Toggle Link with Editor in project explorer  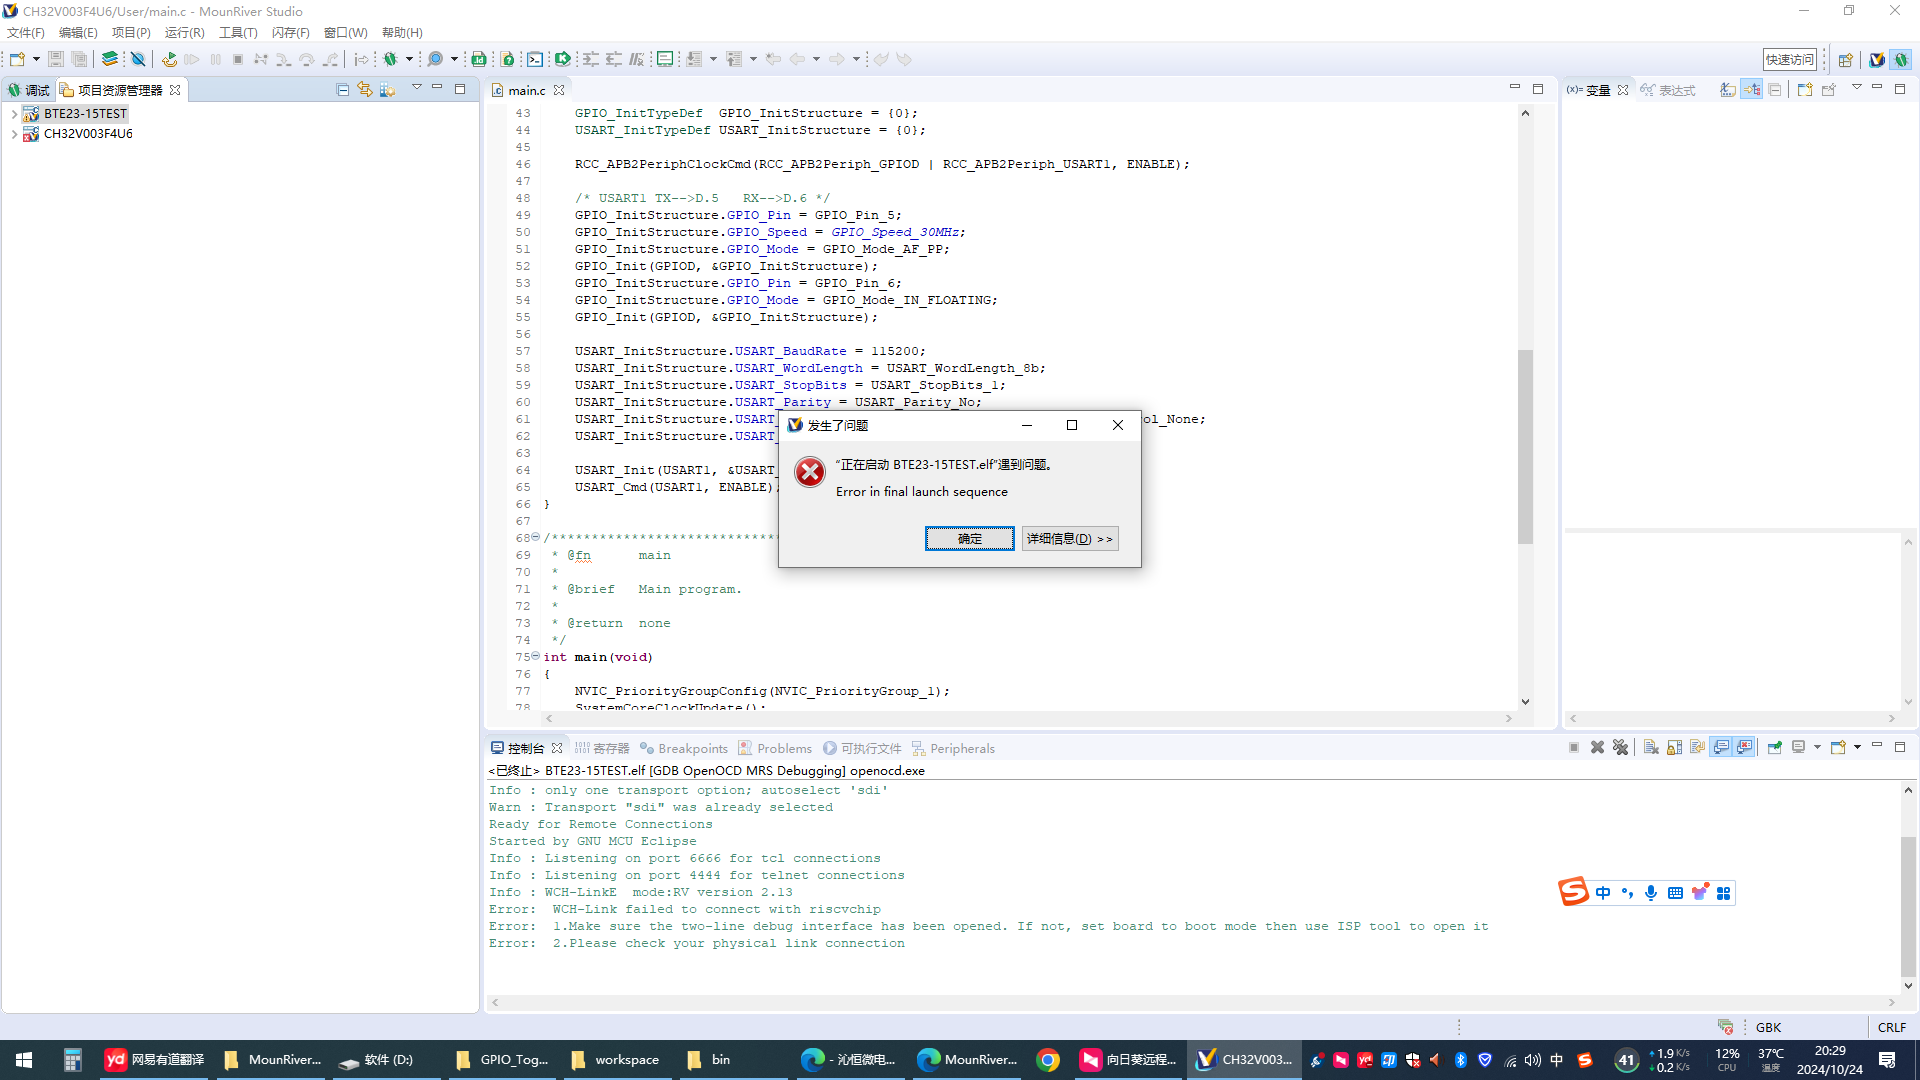365,90
